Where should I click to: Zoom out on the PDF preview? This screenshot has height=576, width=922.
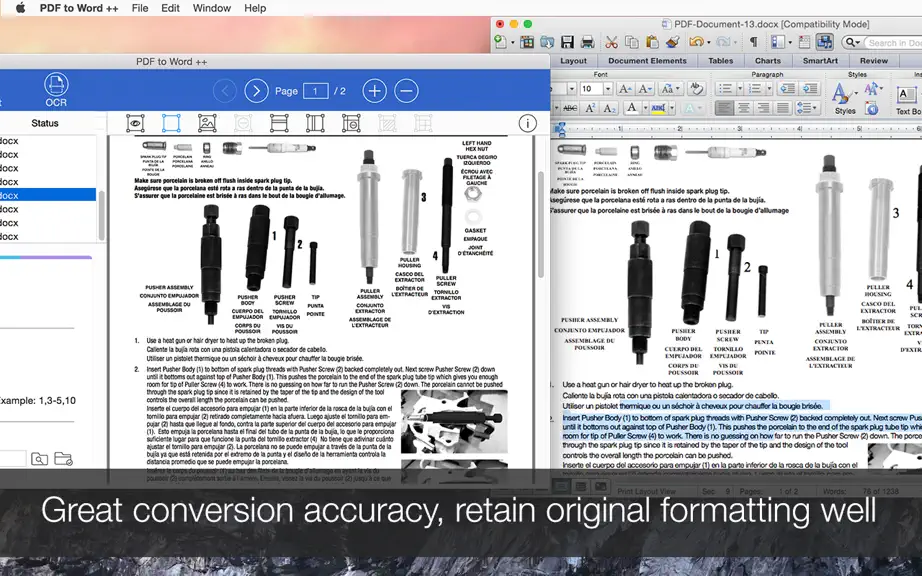point(406,91)
